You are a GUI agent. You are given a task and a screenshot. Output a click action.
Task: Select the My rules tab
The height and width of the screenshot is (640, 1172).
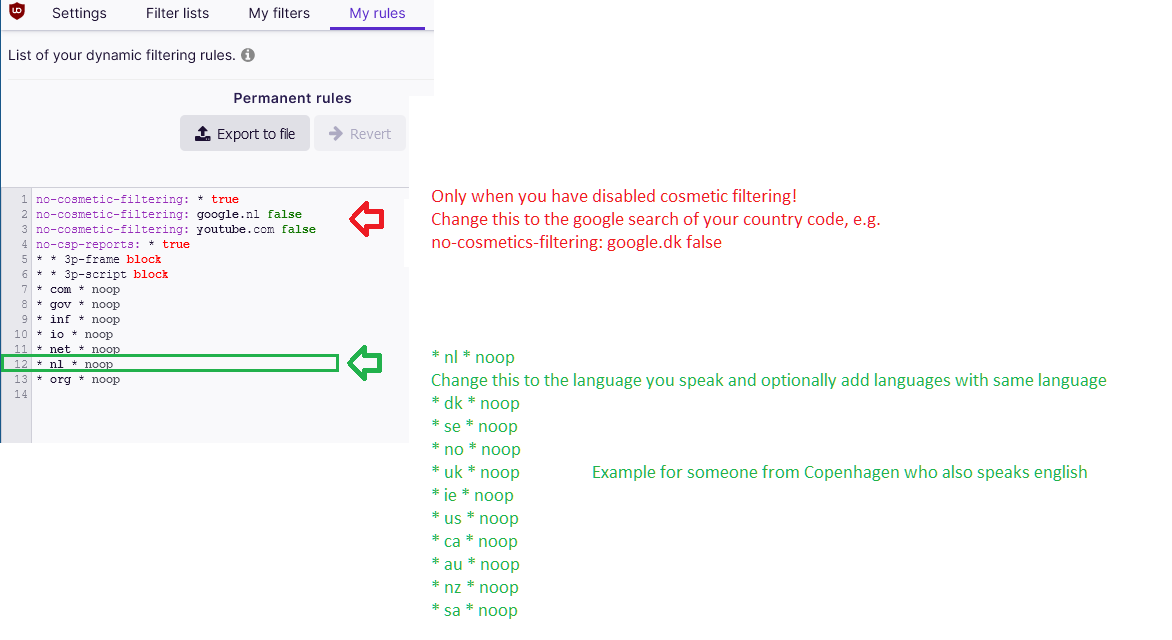(377, 14)
